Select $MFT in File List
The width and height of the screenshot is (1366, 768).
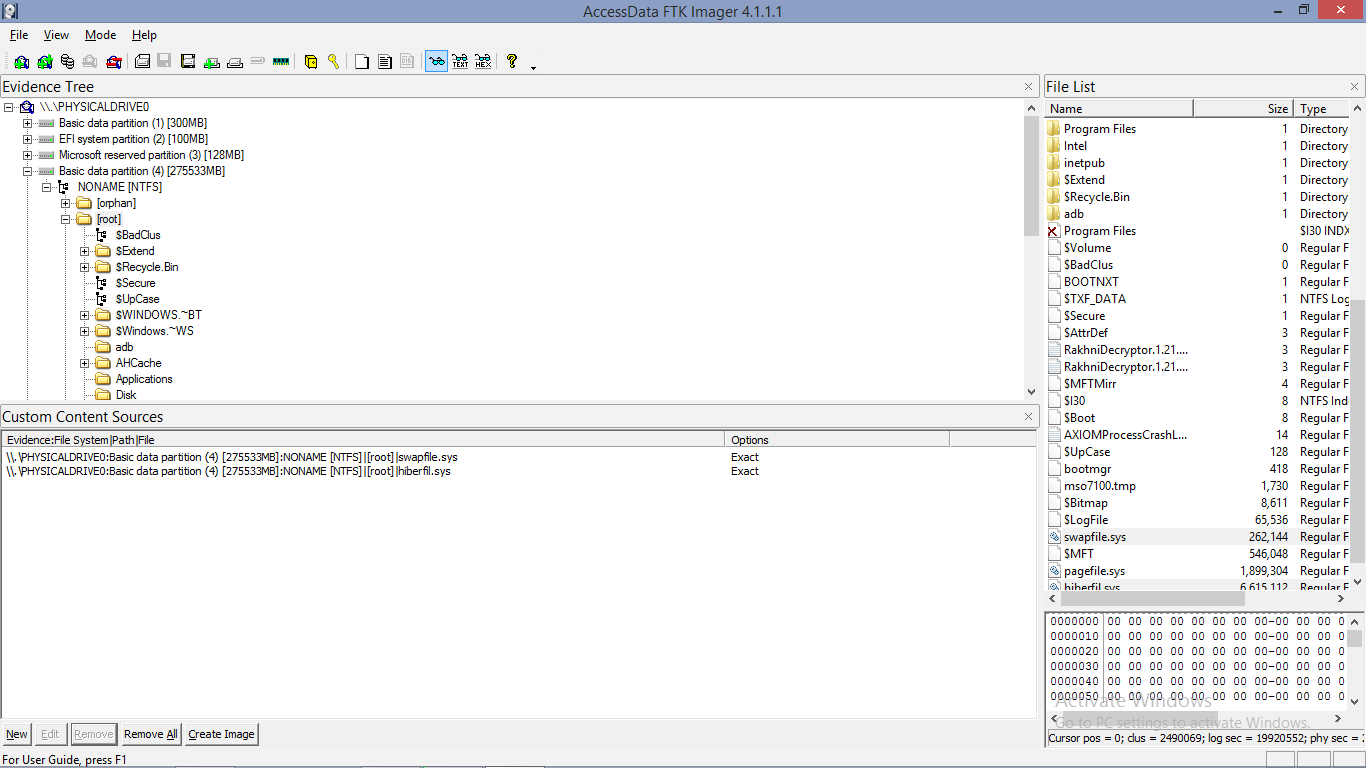pos(1079,554)
